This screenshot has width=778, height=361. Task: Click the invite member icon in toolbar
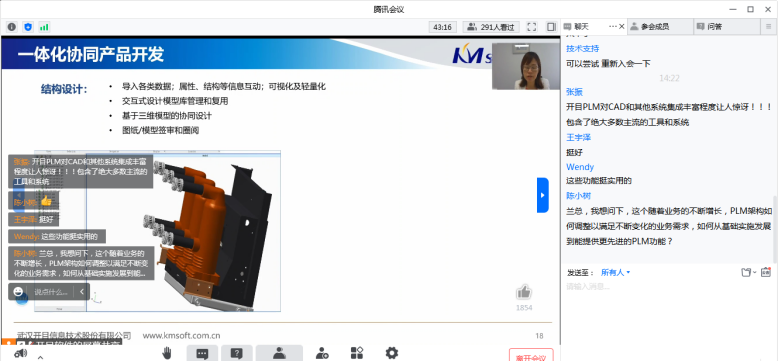(x=322, y=353)
